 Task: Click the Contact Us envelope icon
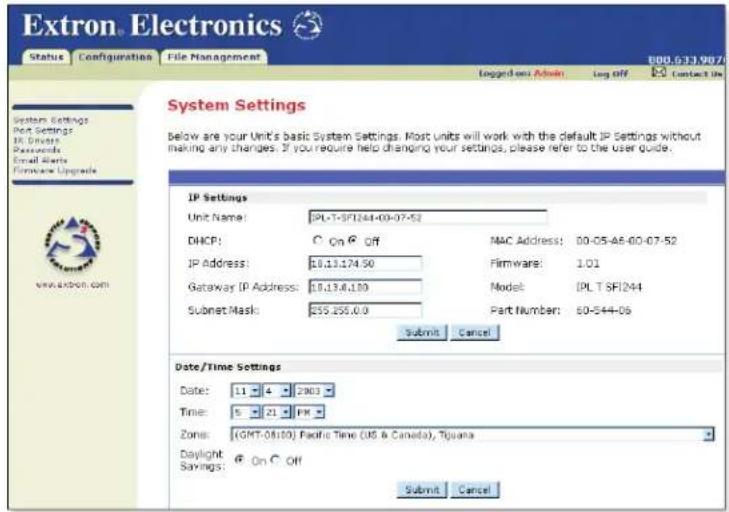658,72
